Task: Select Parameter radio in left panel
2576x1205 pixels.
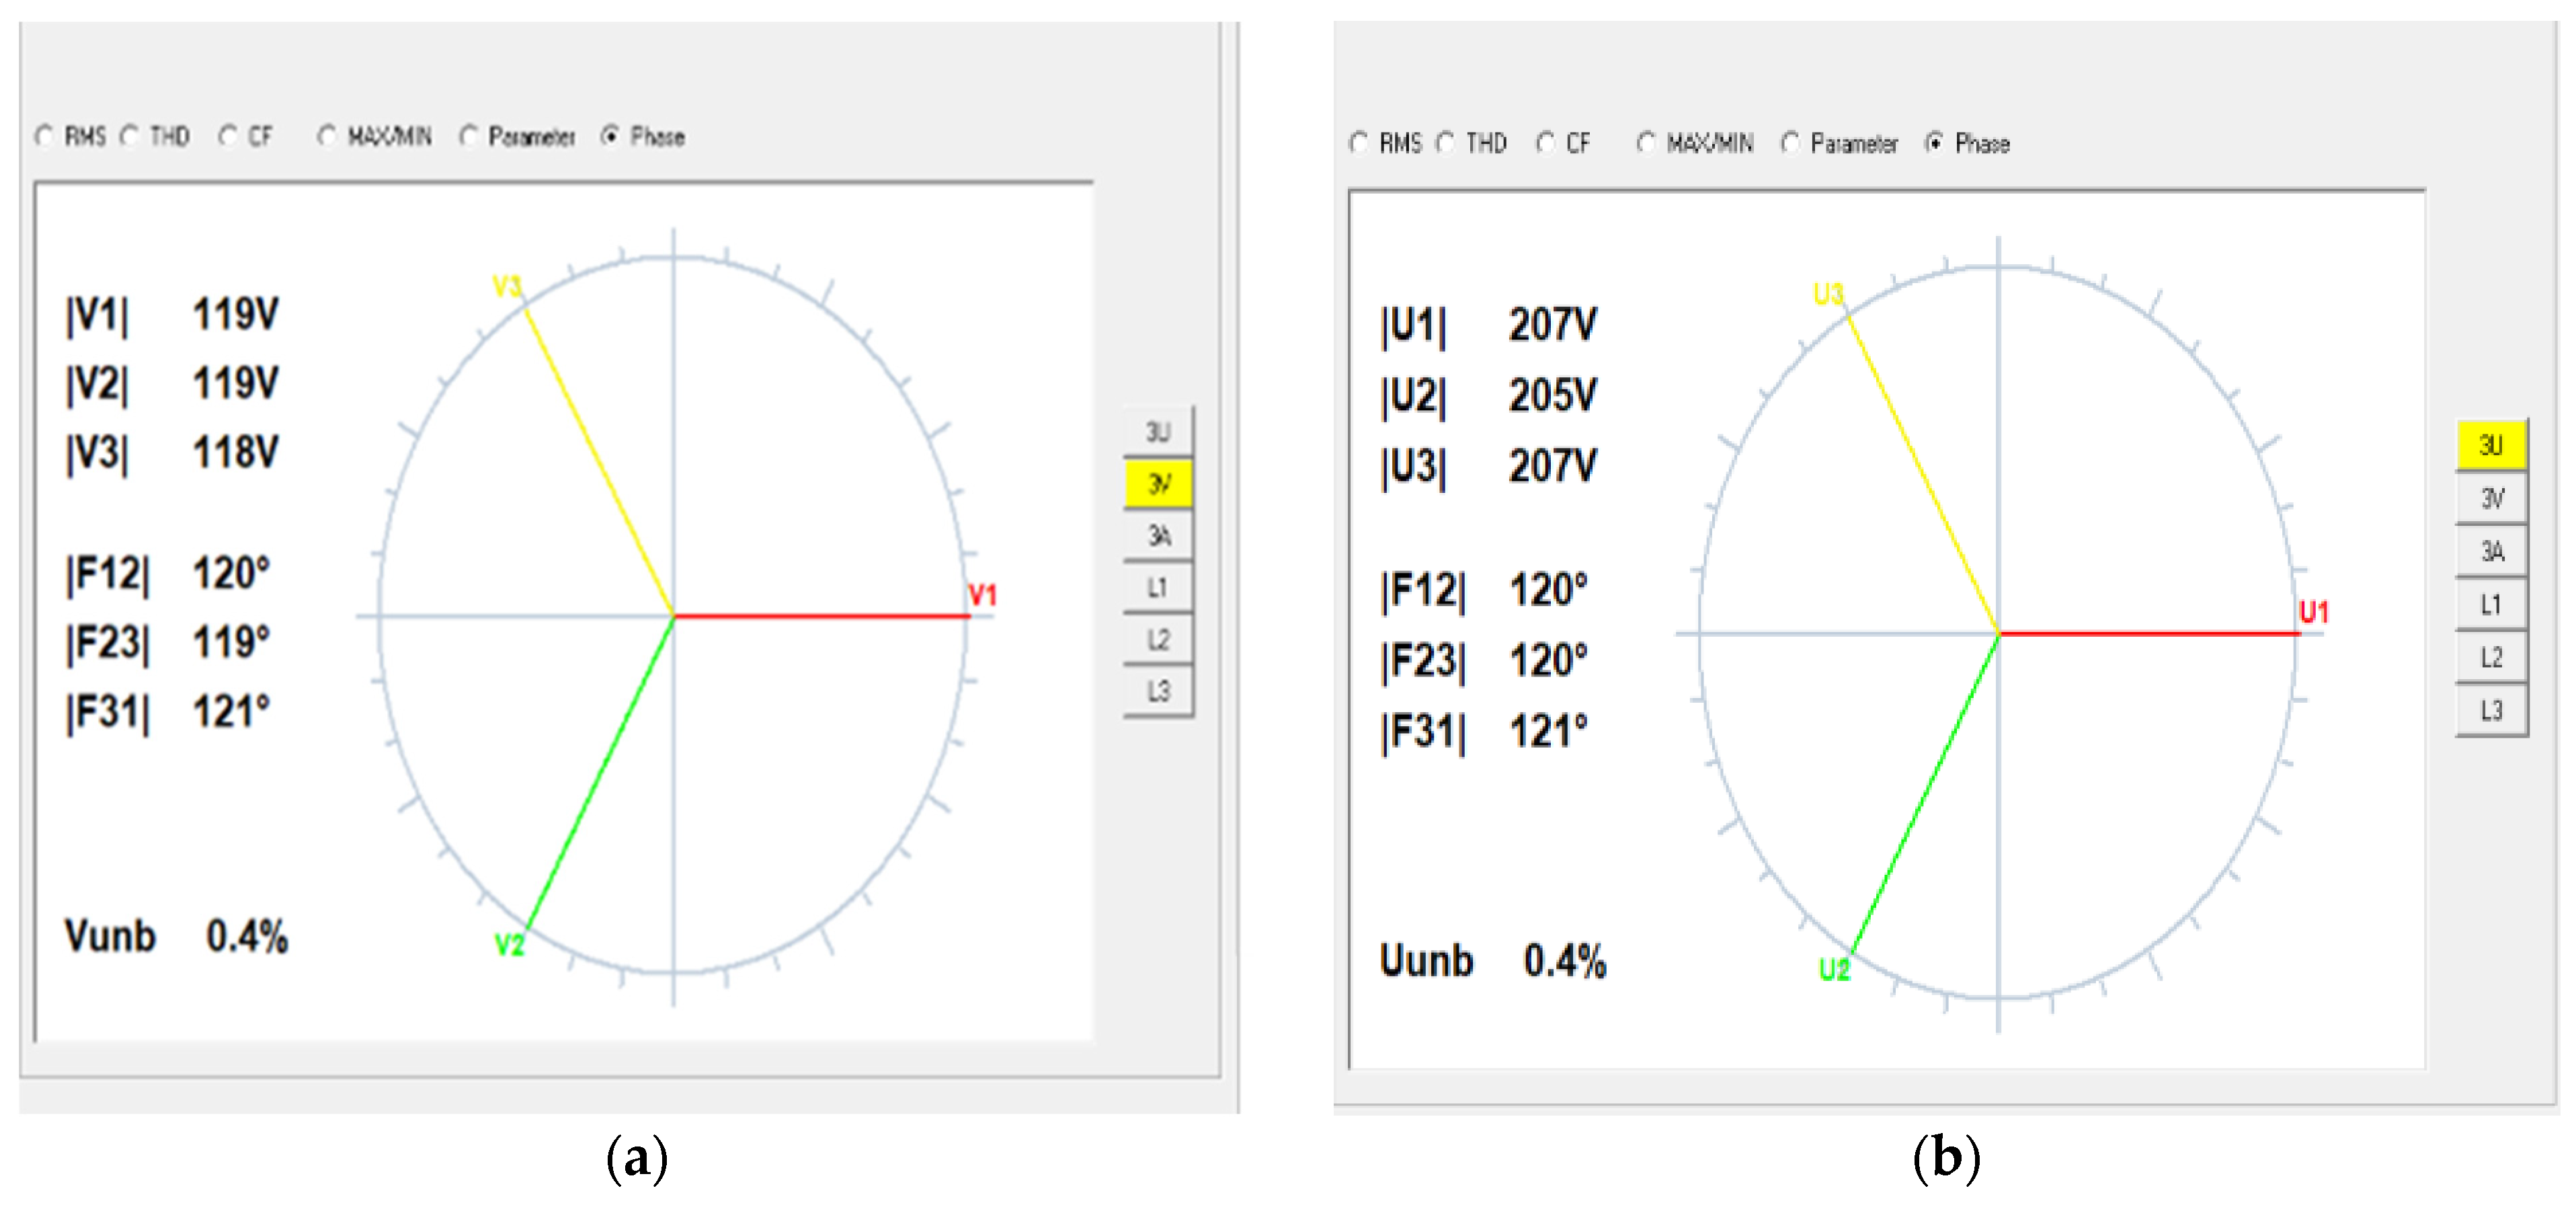Action: point(468,136)
